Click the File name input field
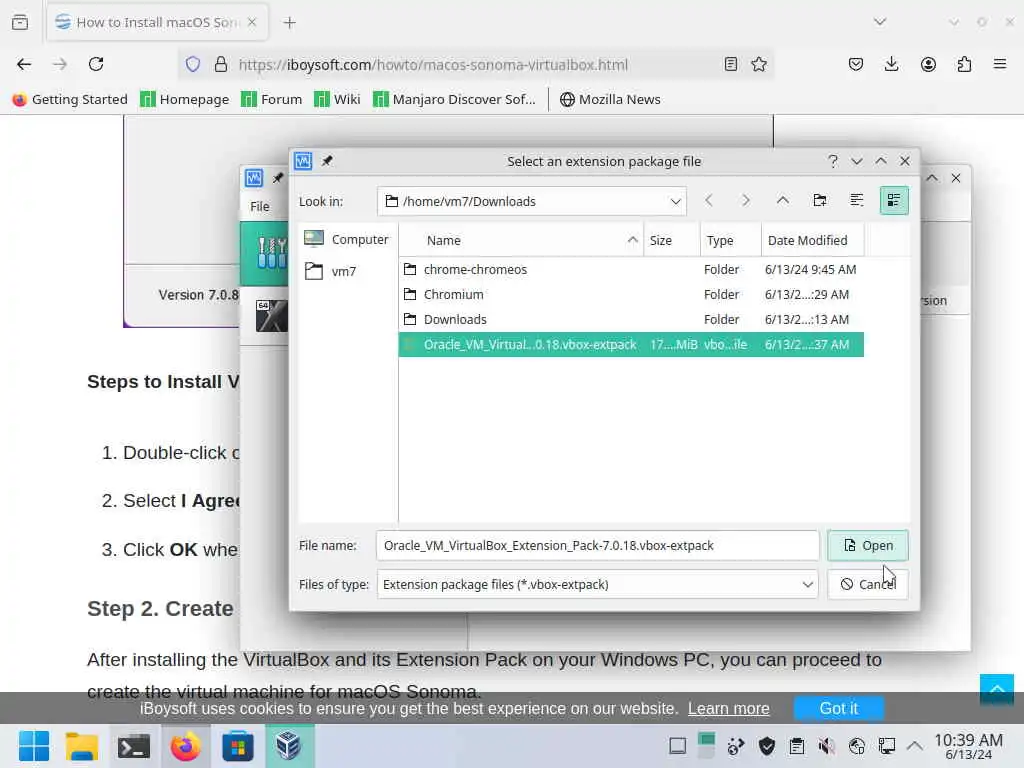The height and width of the screenshot is (768, 1024). click(x=597, y=545)
